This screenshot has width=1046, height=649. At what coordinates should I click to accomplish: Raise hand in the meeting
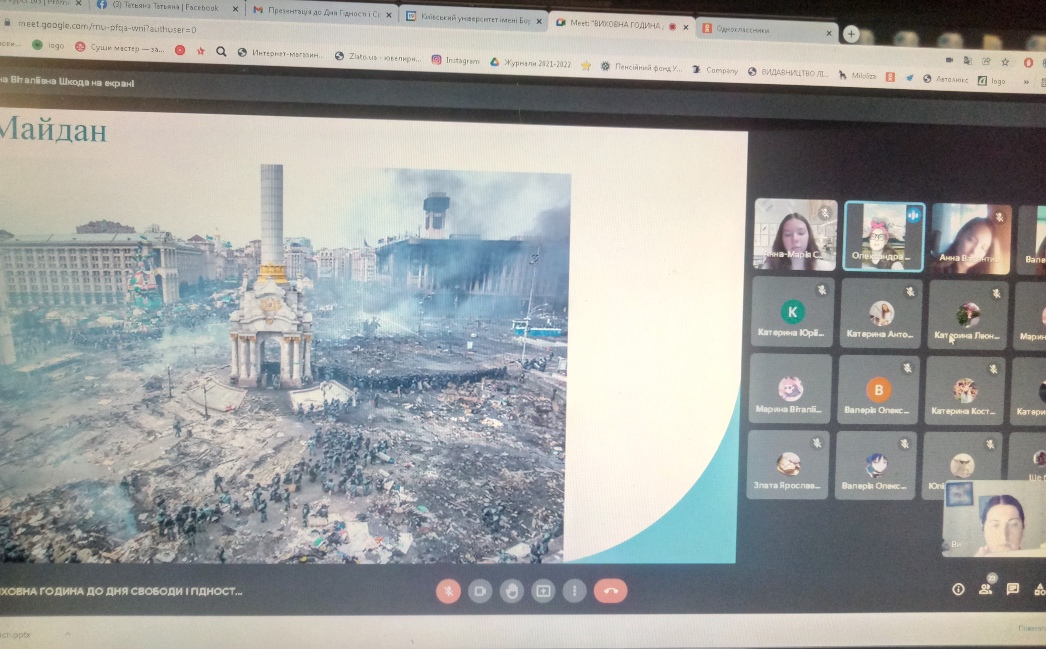tap(512, 590)
